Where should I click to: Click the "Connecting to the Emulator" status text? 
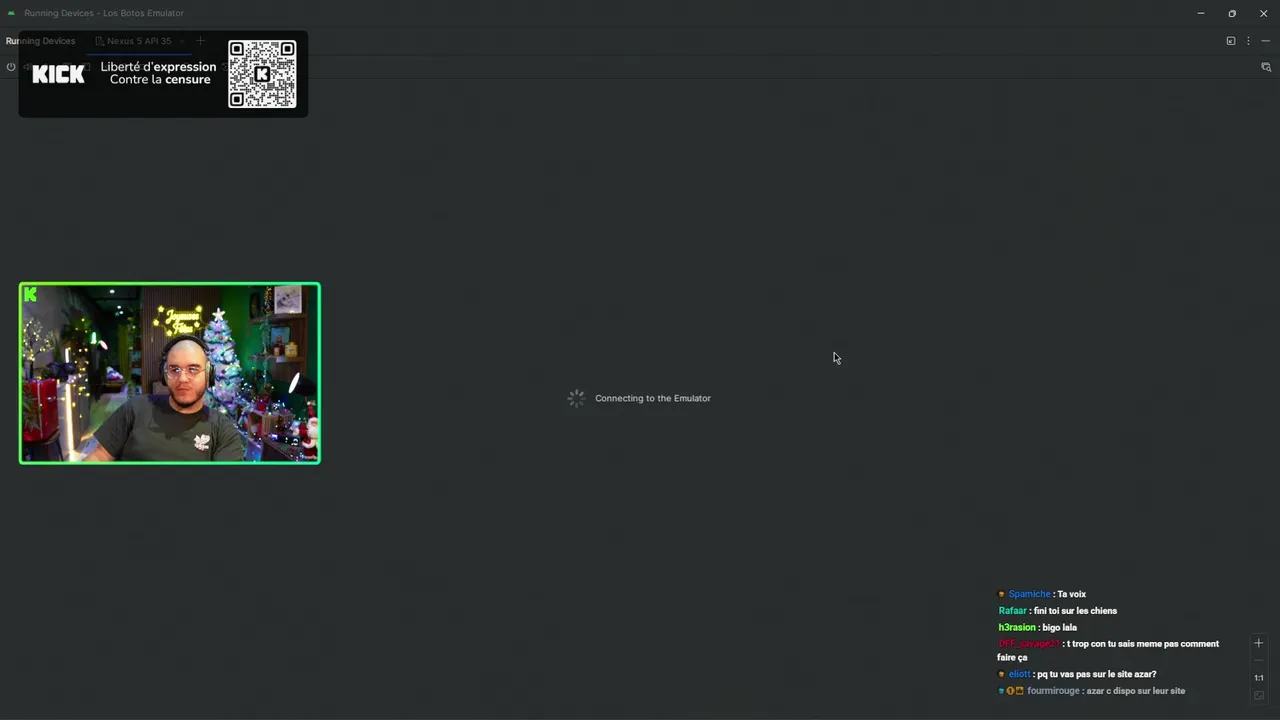coord(653,398)
